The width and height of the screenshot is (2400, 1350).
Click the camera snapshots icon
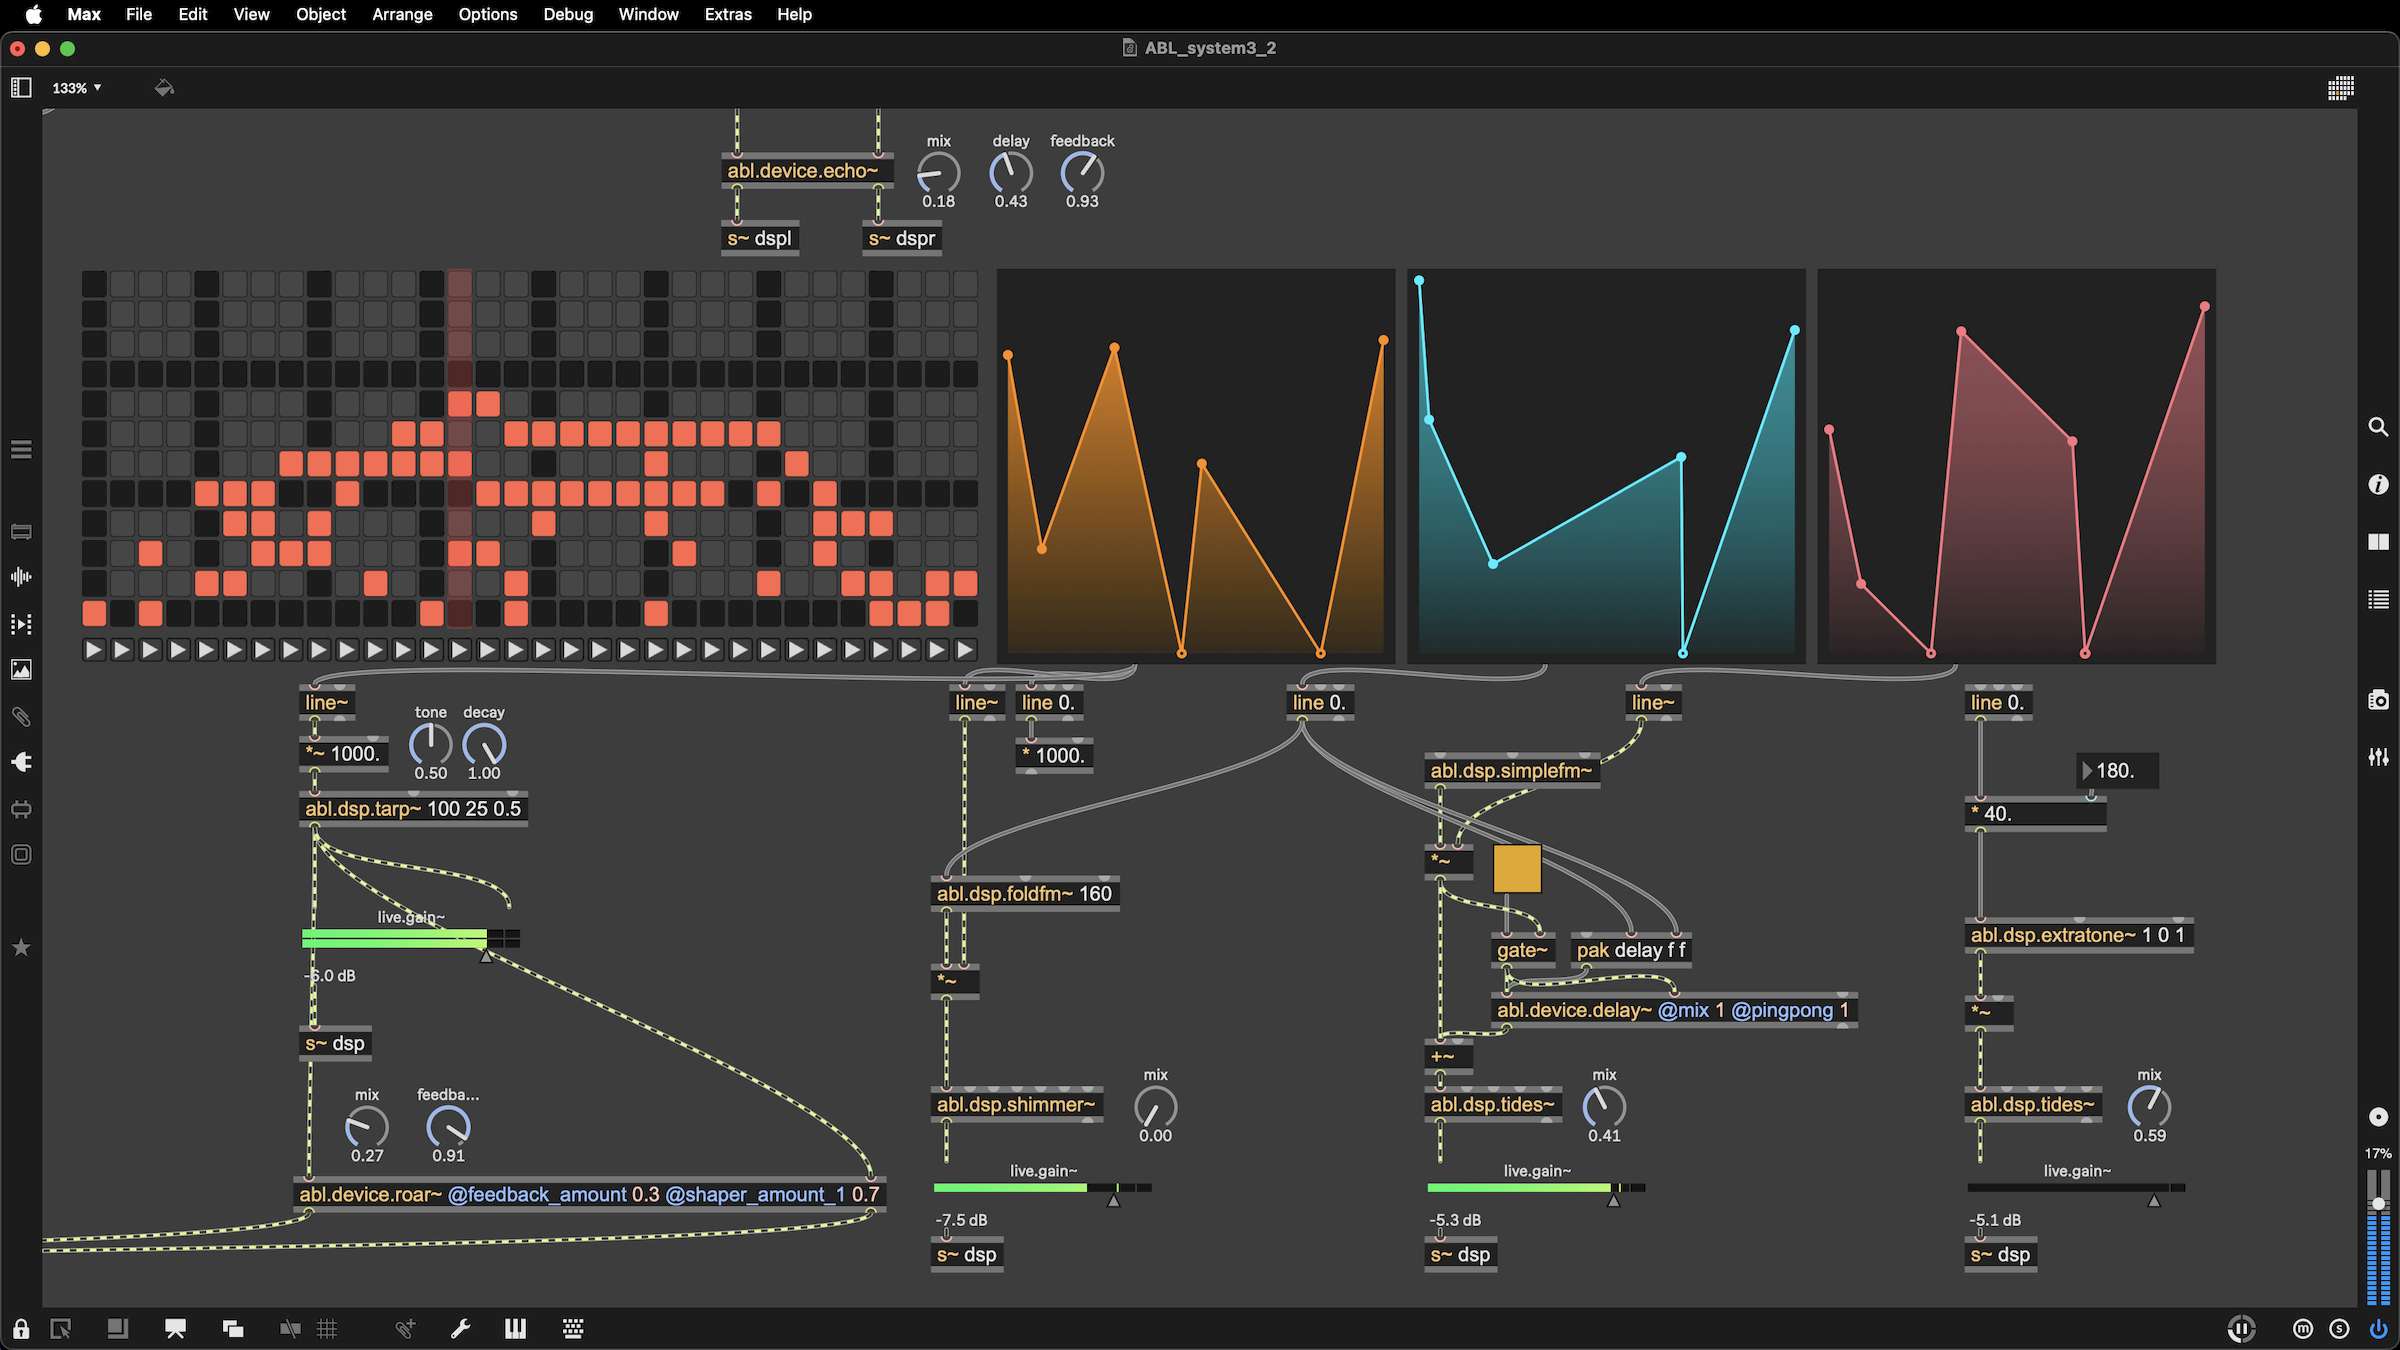coord(2378,700)
